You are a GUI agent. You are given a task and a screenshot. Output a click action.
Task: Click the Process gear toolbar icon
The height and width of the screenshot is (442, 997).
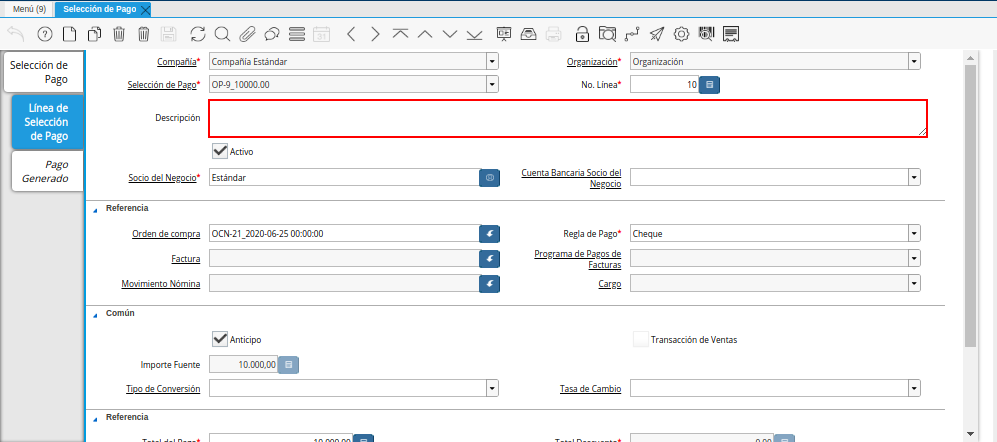click(x=681, y=34)
